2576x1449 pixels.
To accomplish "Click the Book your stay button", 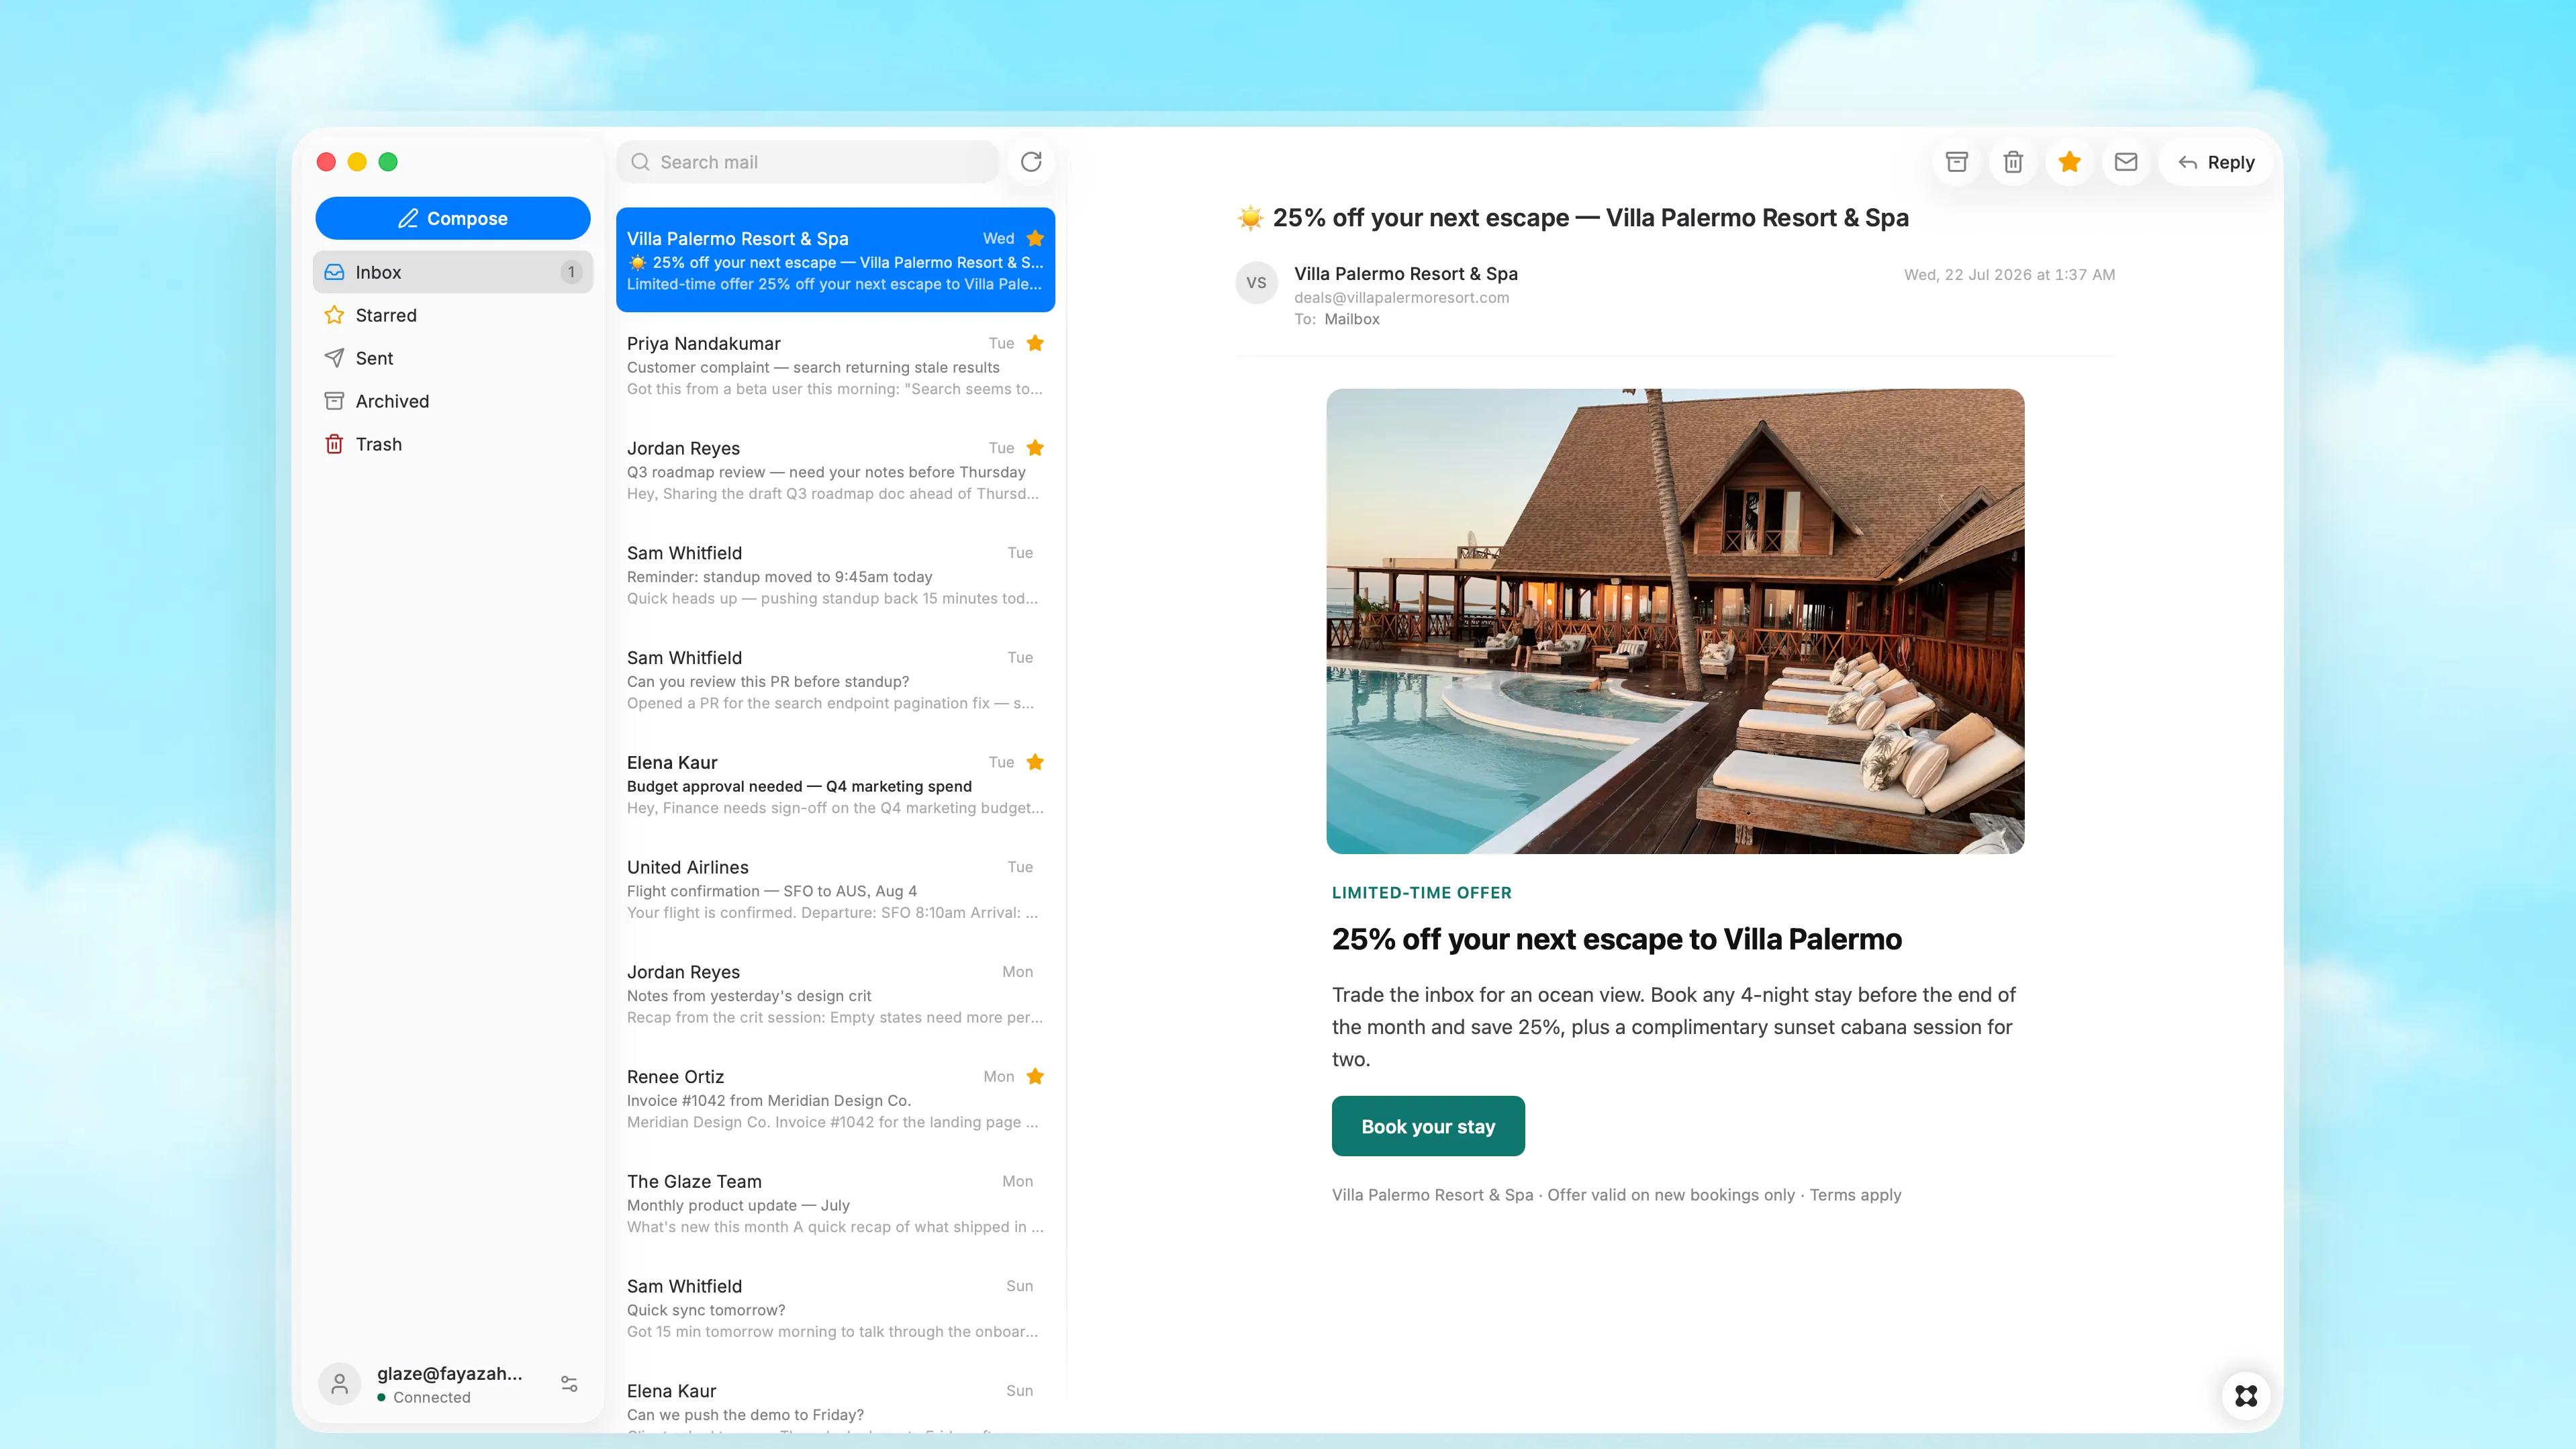I will 1428,1126.
